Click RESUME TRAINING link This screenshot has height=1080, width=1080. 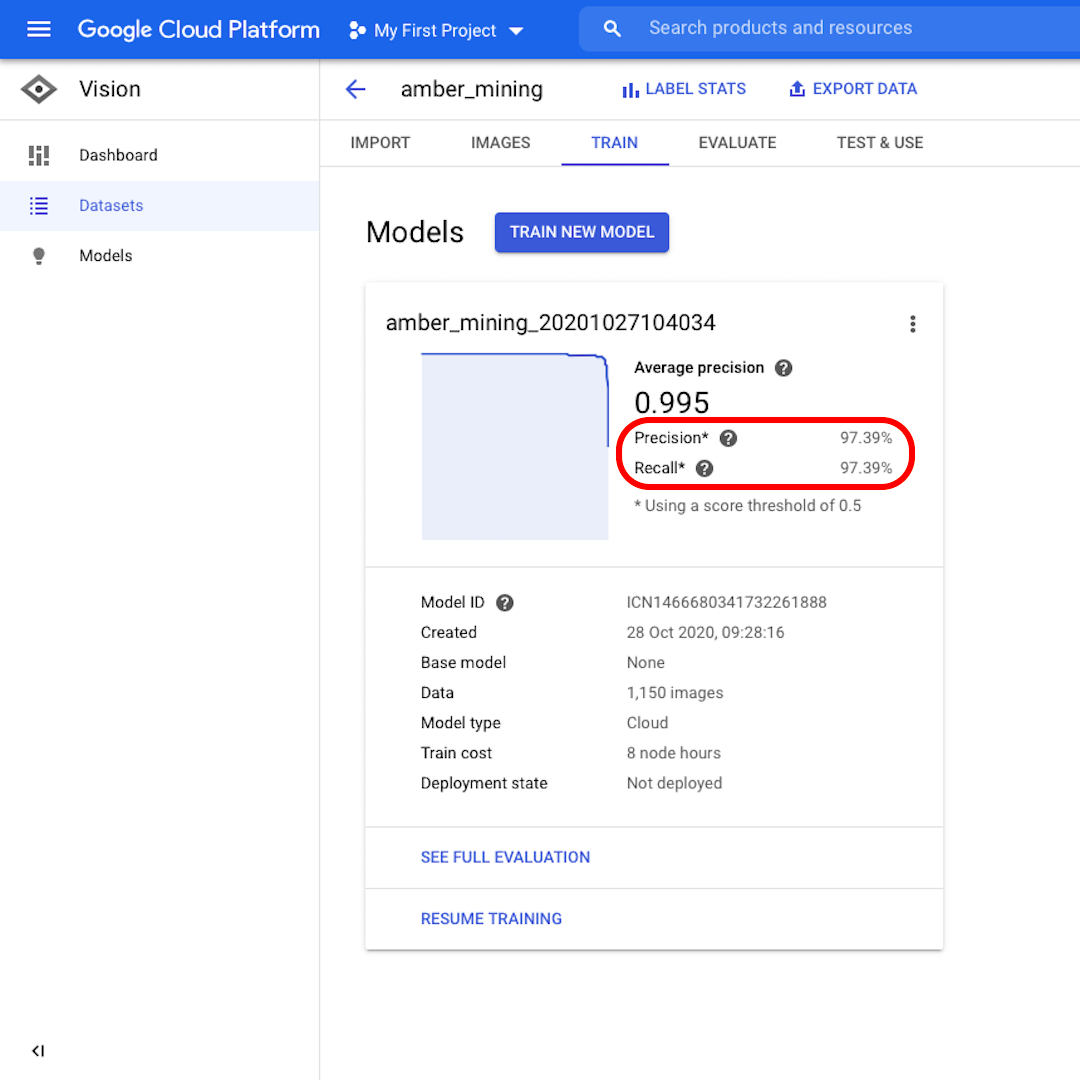point(491,918)
